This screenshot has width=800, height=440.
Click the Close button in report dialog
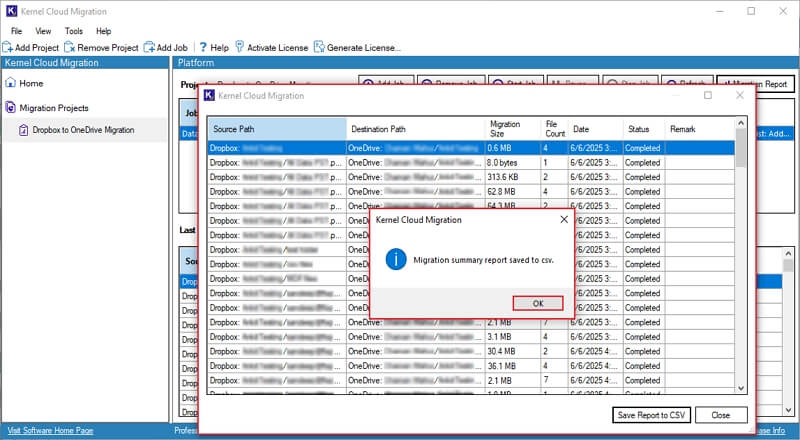(721, 415)
